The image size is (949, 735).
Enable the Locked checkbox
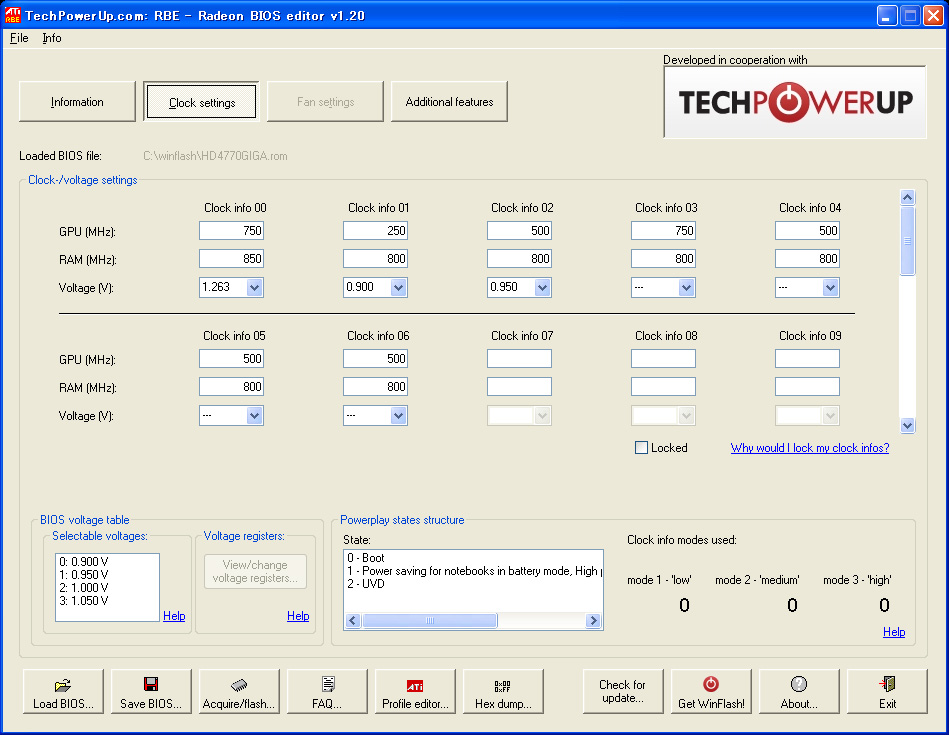642,448
